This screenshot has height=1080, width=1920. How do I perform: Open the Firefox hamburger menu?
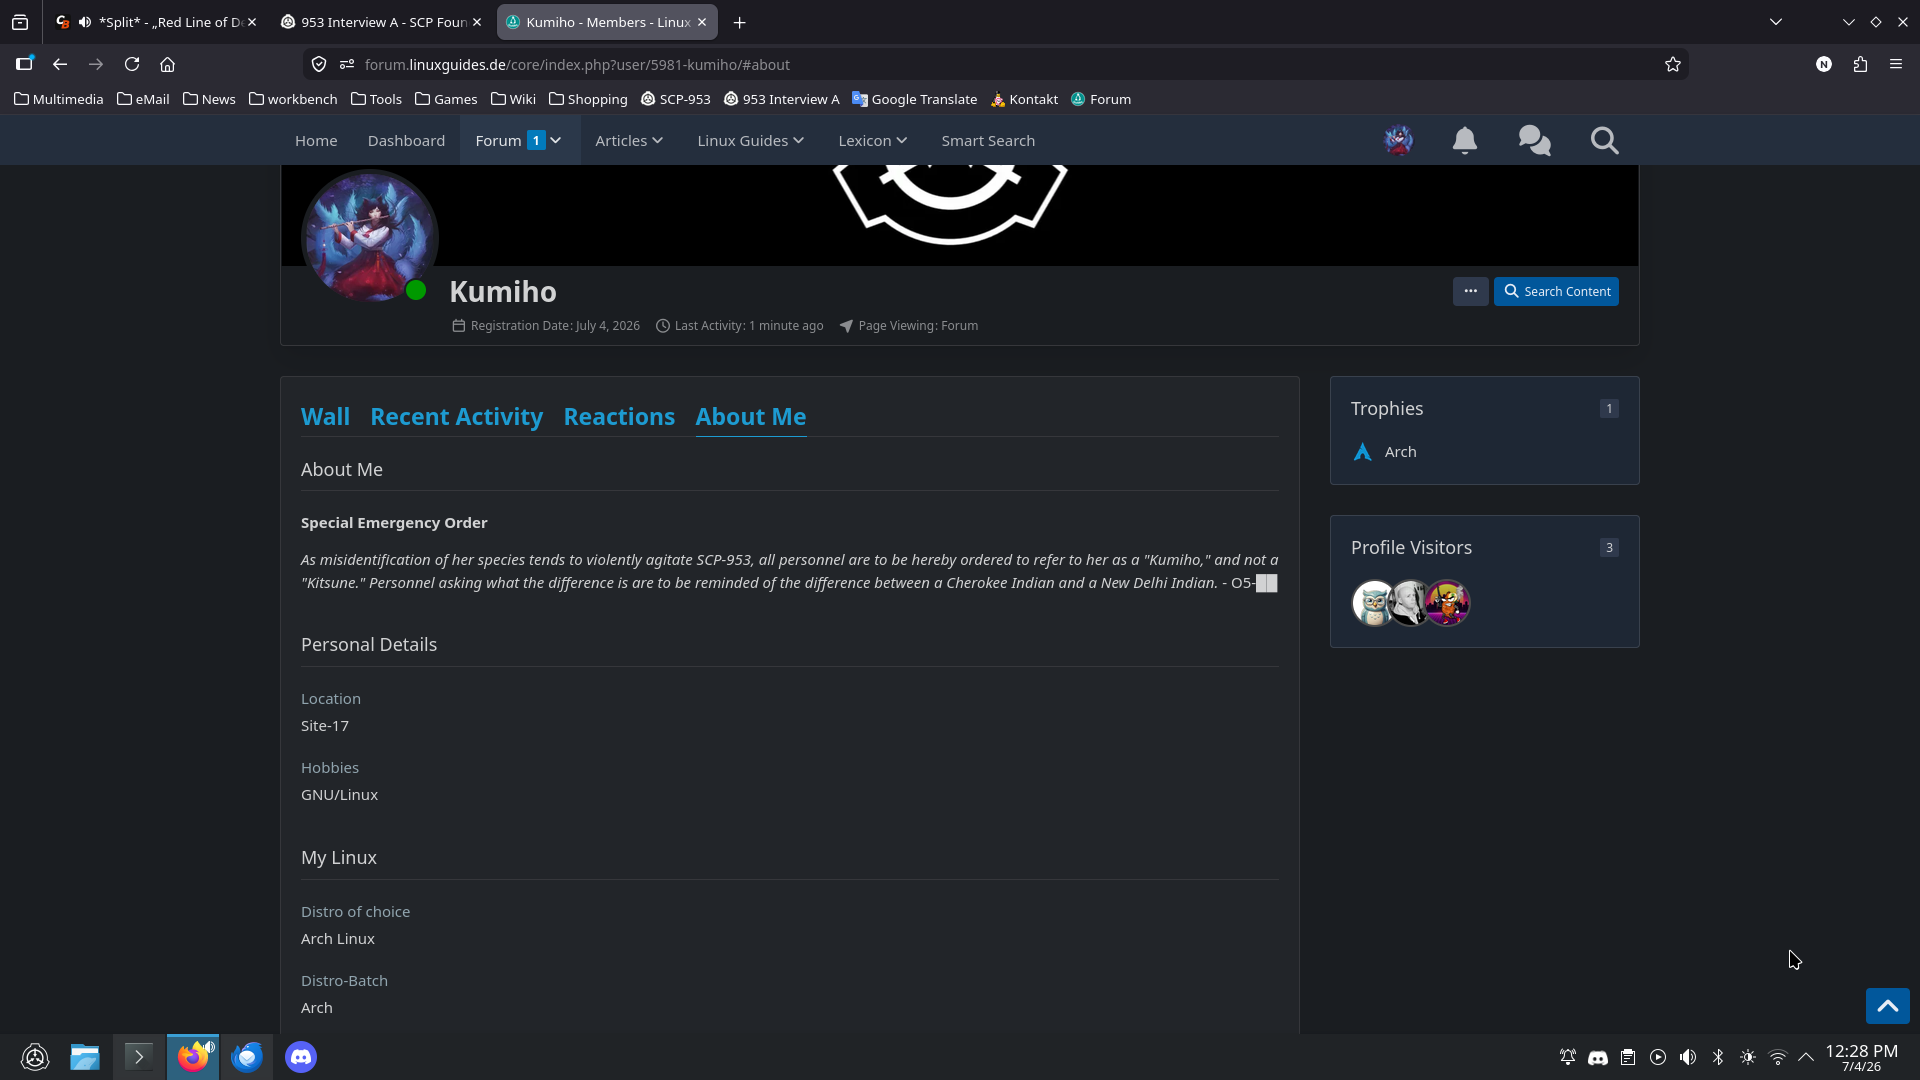click(1896, 64)
